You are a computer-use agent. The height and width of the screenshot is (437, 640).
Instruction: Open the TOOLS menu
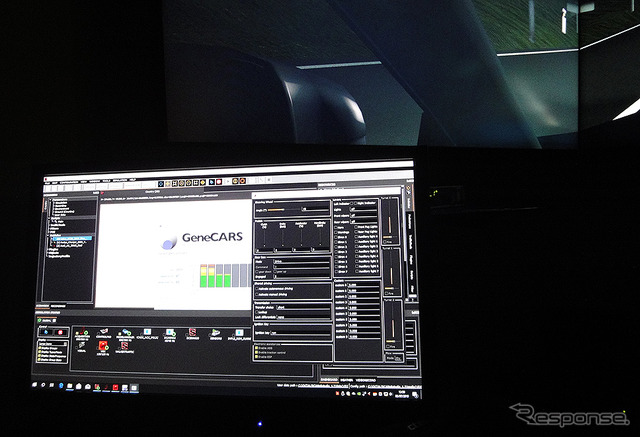(x=107, y=181)
